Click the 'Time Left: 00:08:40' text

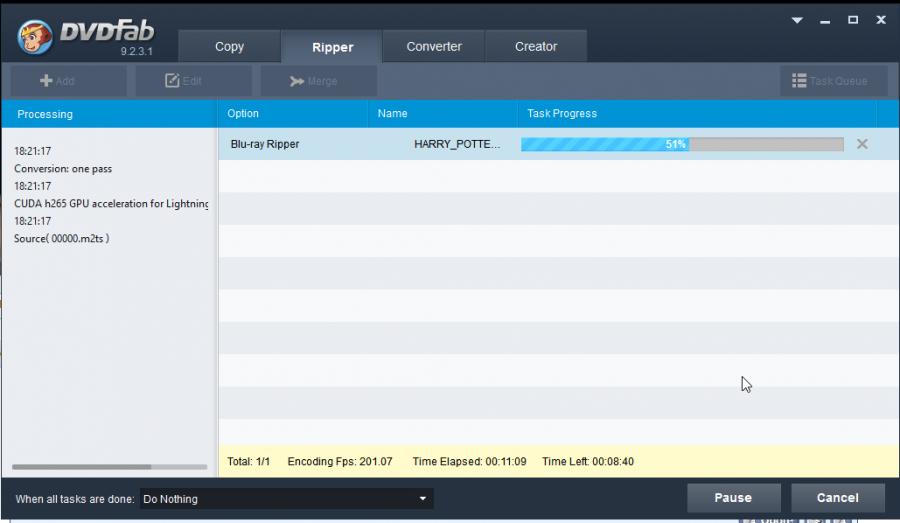point(588,462)
